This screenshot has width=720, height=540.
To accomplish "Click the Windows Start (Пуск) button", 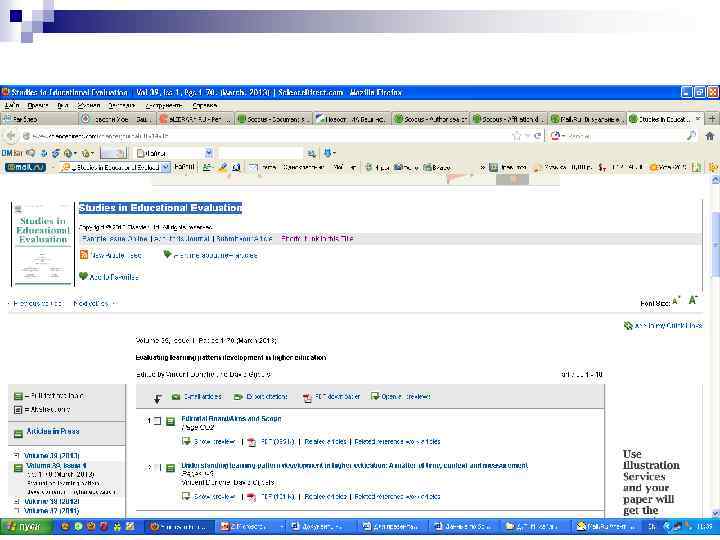I will [x=26, y=526].
